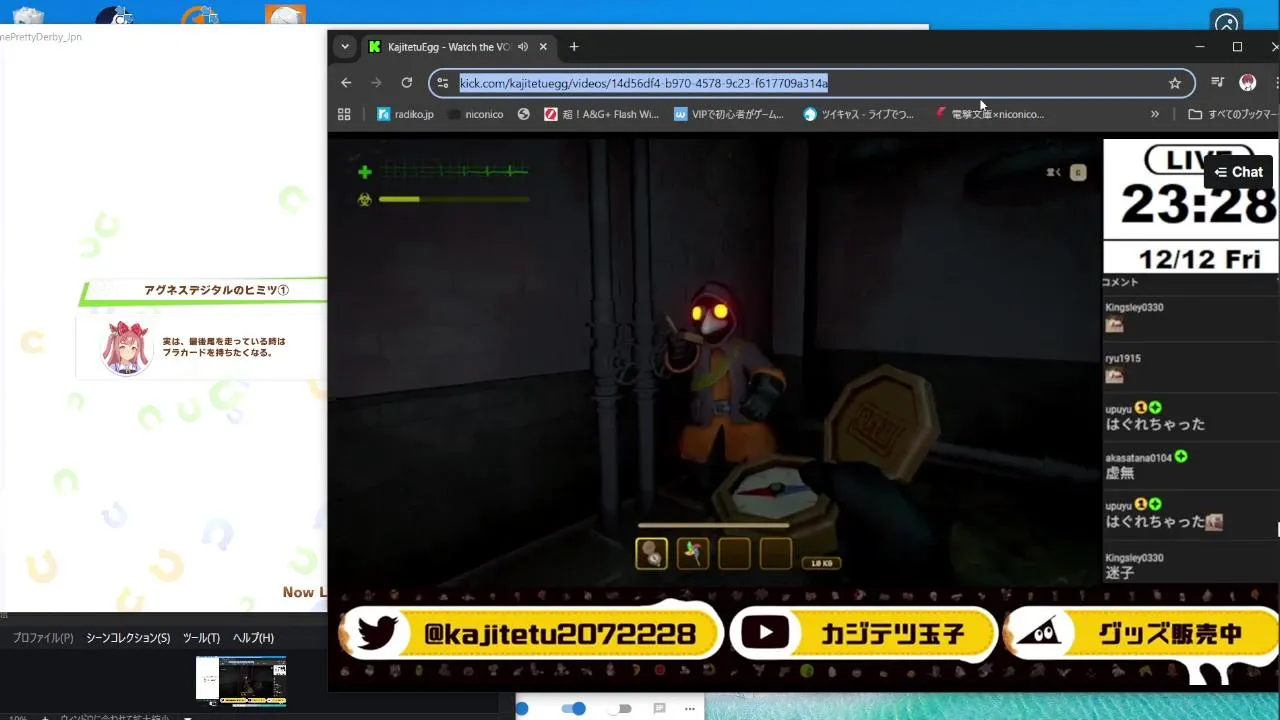1280x720 pixels.
Task: Open ヘルプ(H) menu in OBS
Action: [x=253, y=638]
